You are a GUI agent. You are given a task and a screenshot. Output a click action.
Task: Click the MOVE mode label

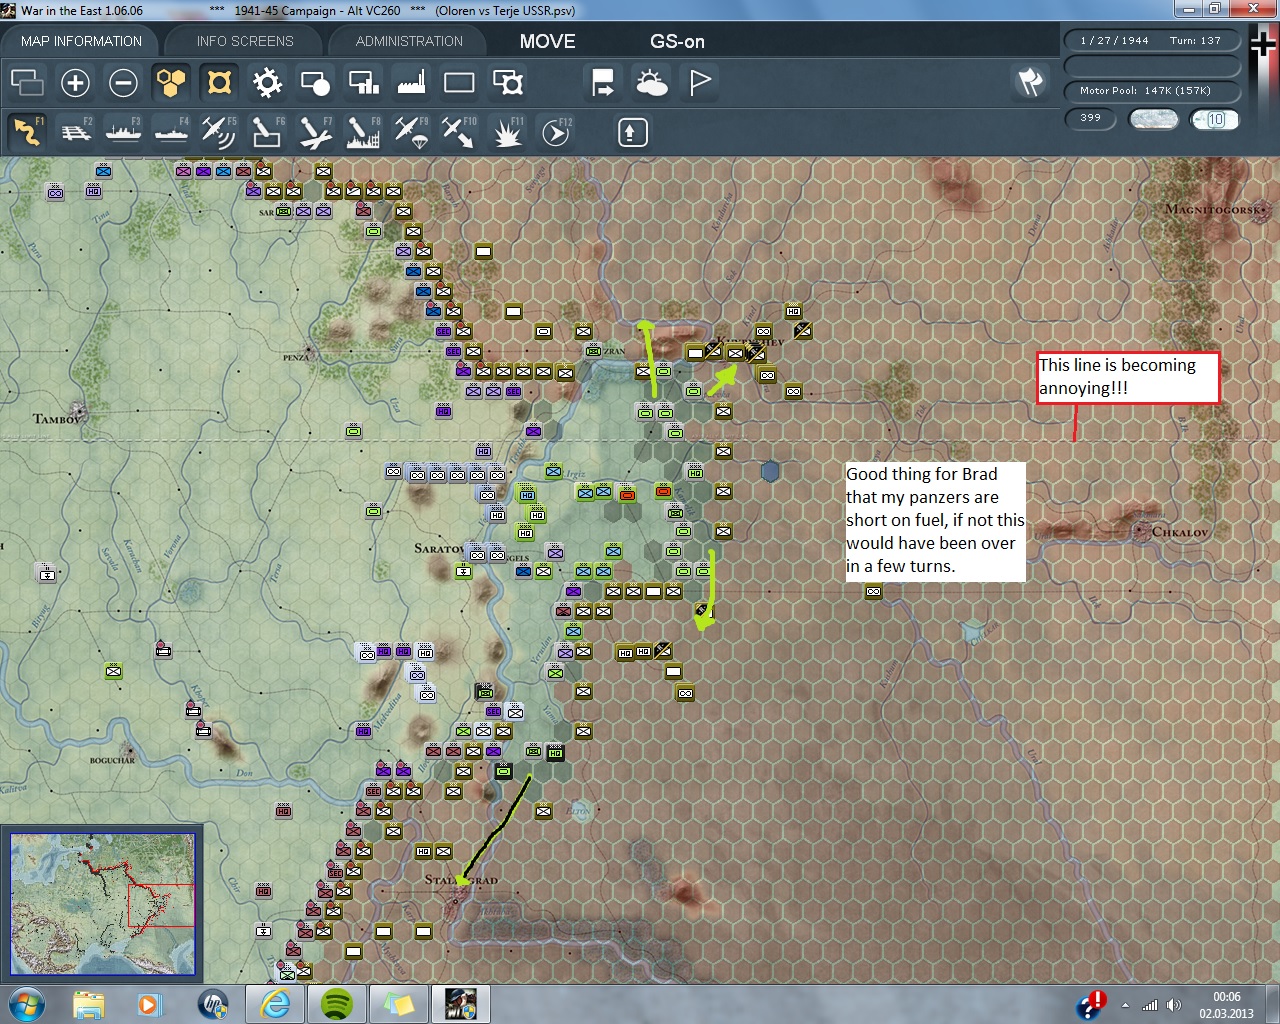[547, 41]
